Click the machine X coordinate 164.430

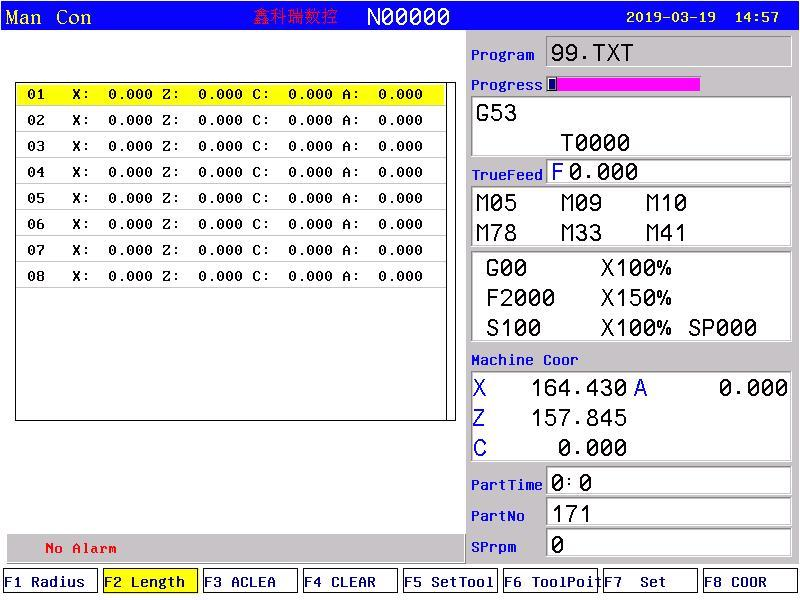(579, 388)
